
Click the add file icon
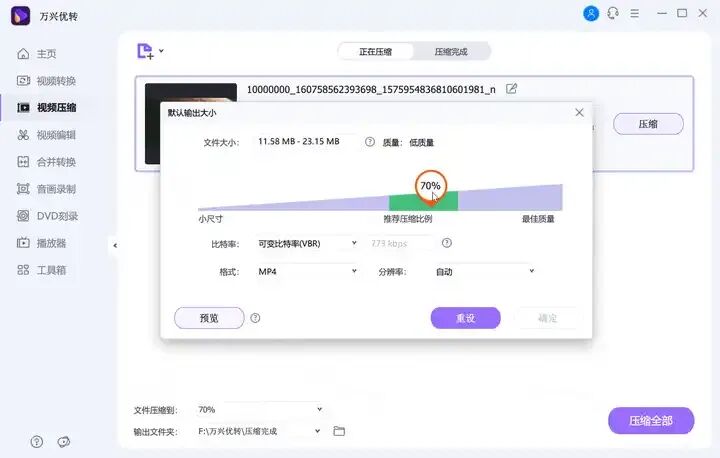(x=146, y=51)
